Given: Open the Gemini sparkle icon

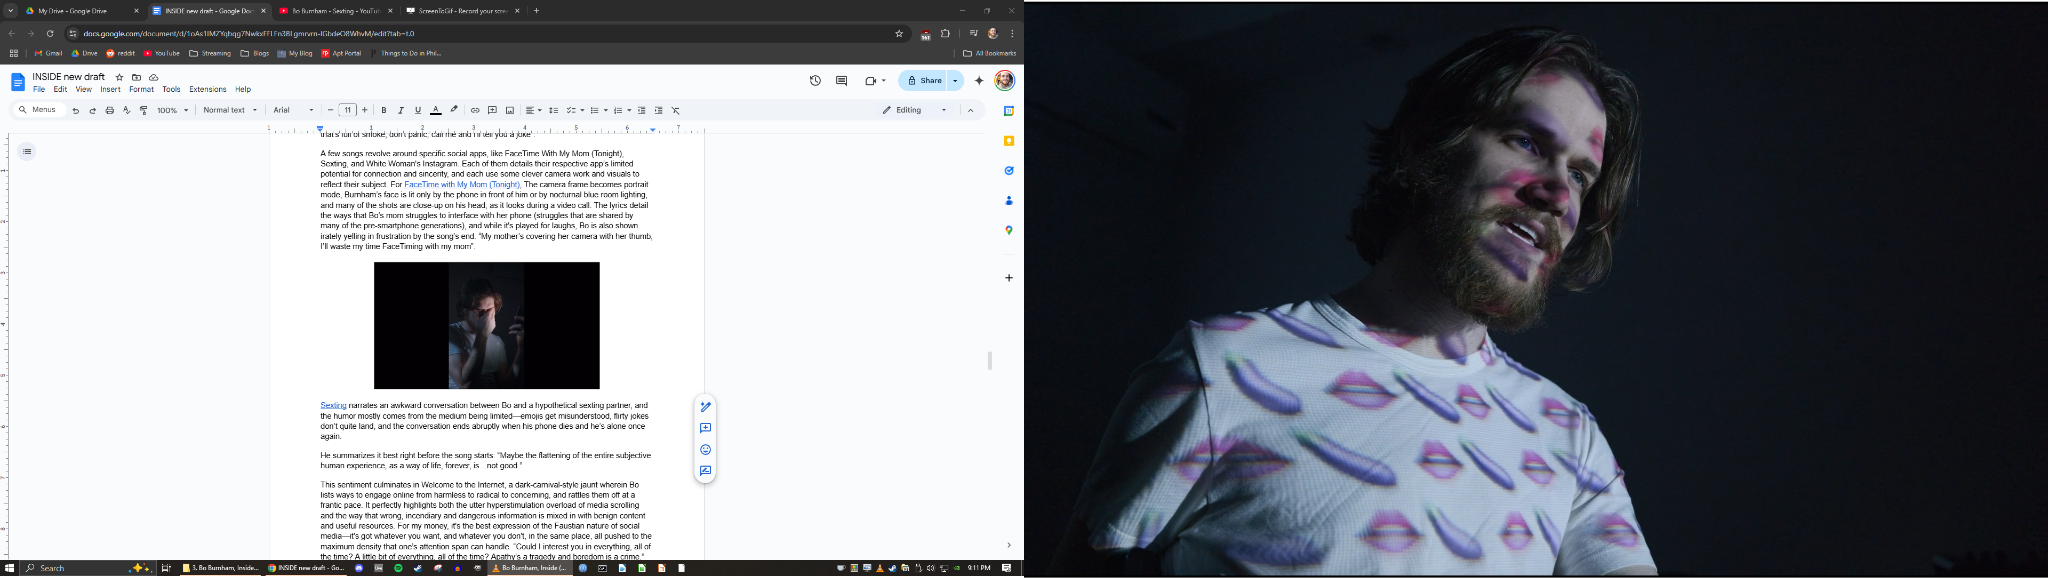Looking at the screenshot, I should point(979,81).
